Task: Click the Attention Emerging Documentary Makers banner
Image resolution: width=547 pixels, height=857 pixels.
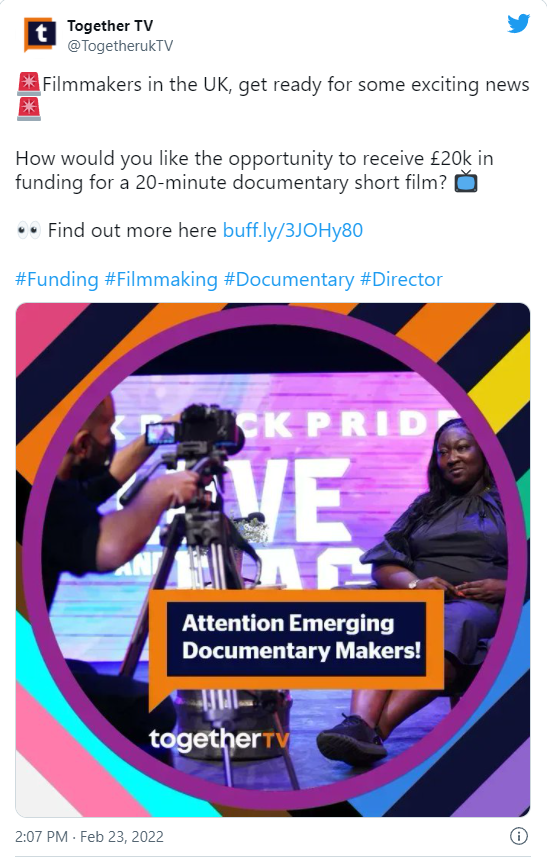Action: click(x=297, y=638)
